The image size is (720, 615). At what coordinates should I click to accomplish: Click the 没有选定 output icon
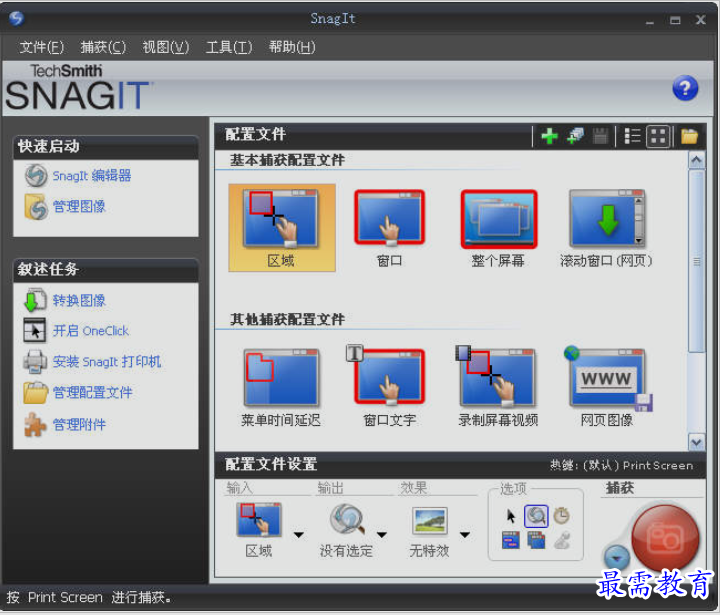tap(347, 520)
